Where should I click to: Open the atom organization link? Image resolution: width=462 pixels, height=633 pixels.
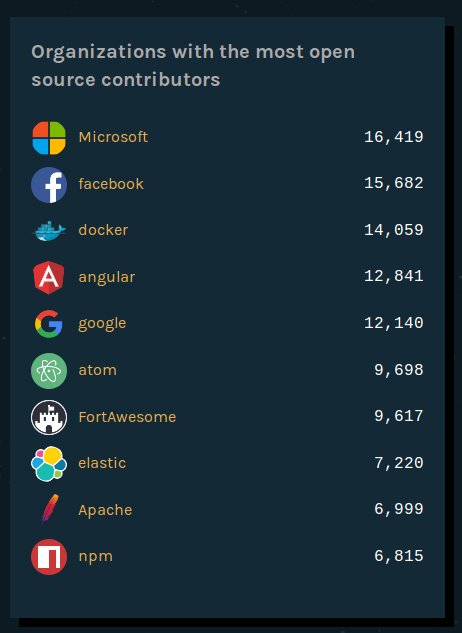tap(98, 370)
